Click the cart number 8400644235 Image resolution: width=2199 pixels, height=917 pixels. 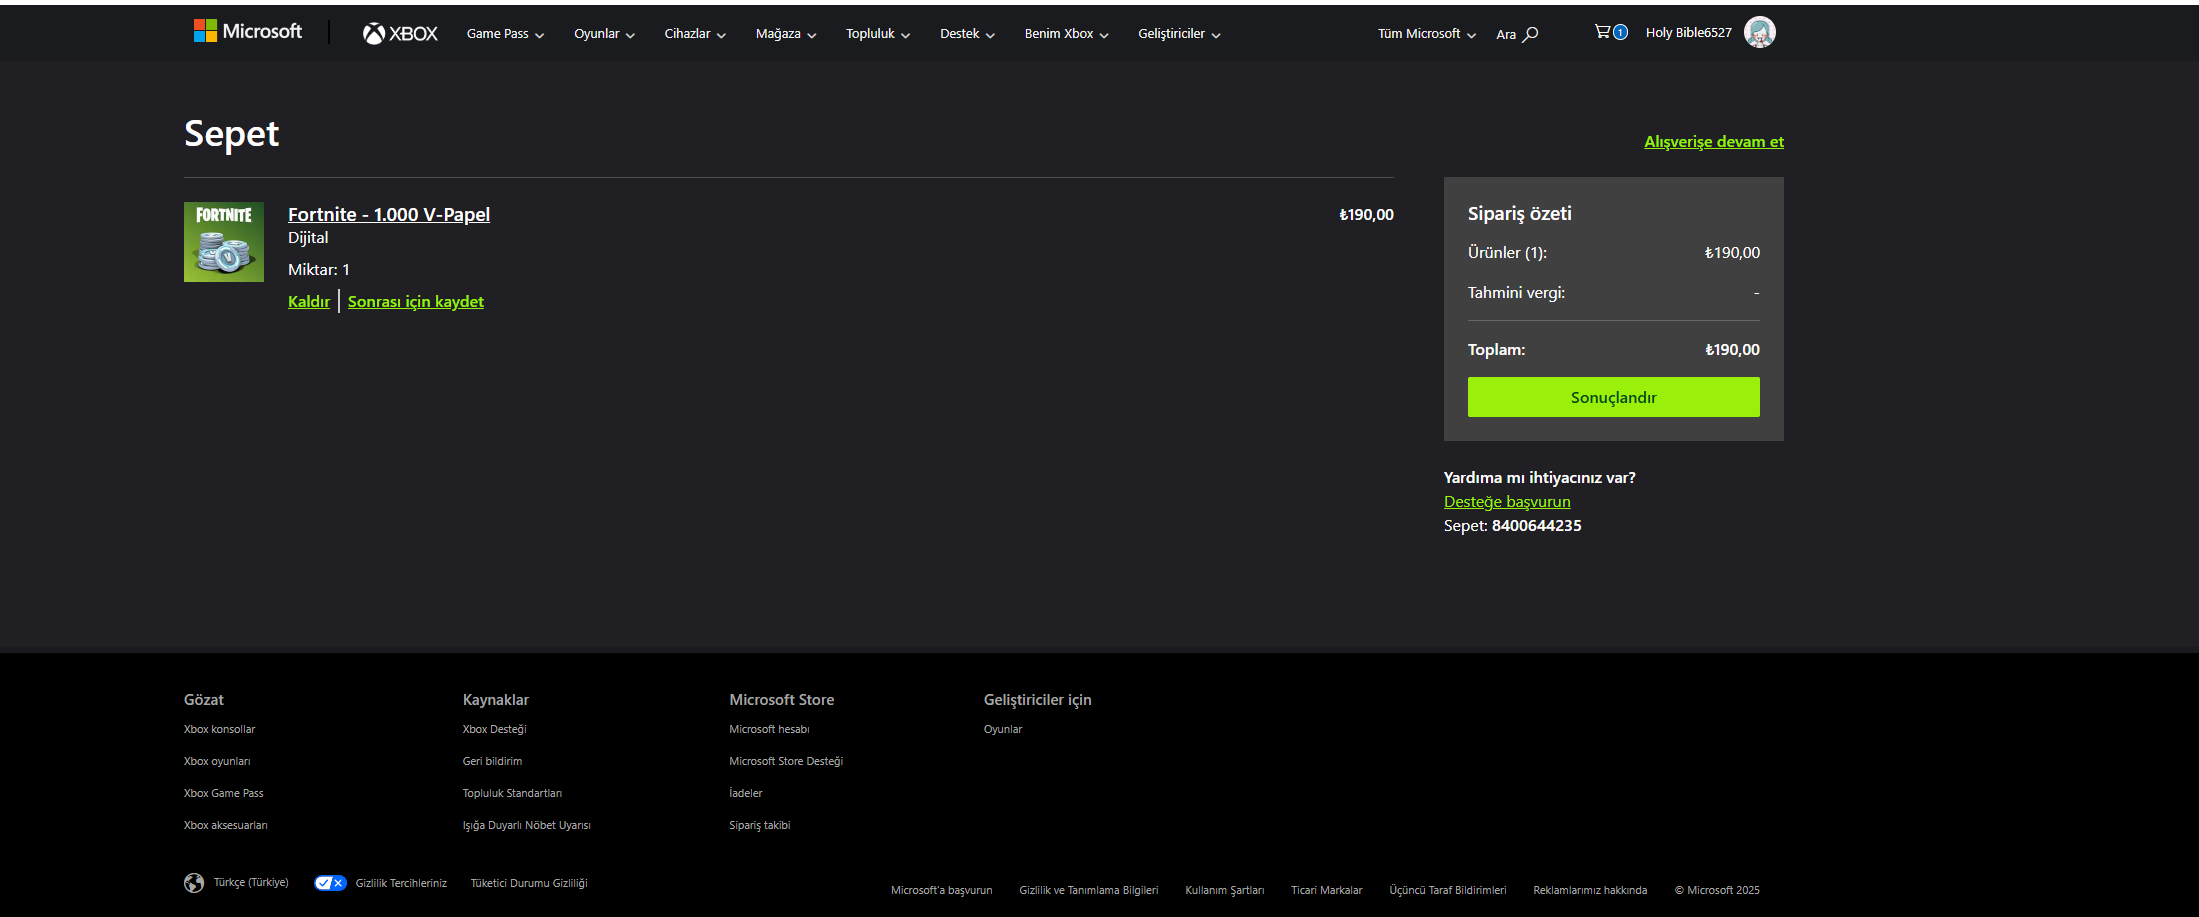point(1536,526)
